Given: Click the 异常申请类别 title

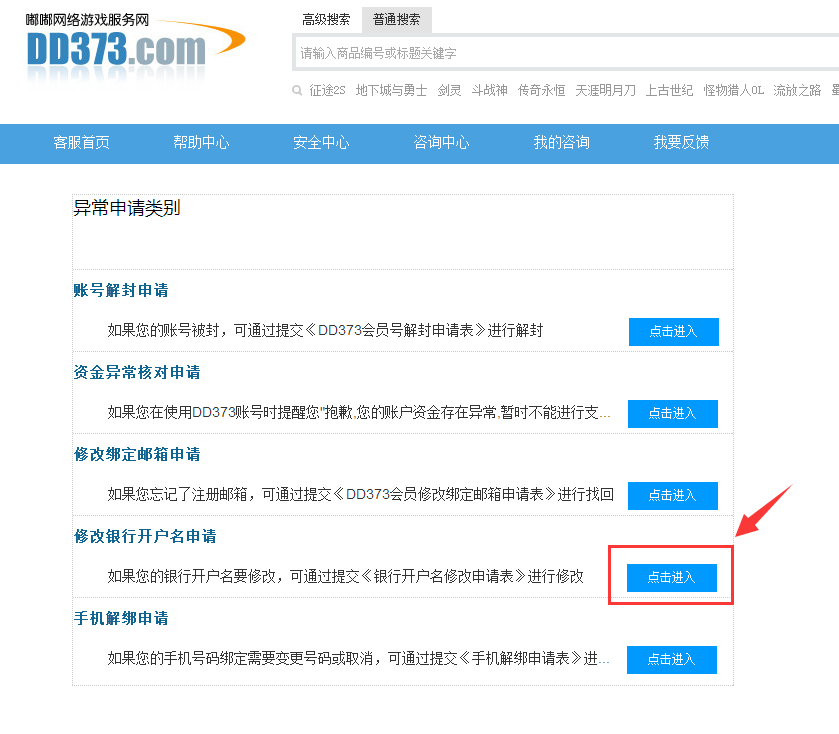Looking at the screenshot, I should click(x=127, y=208).
